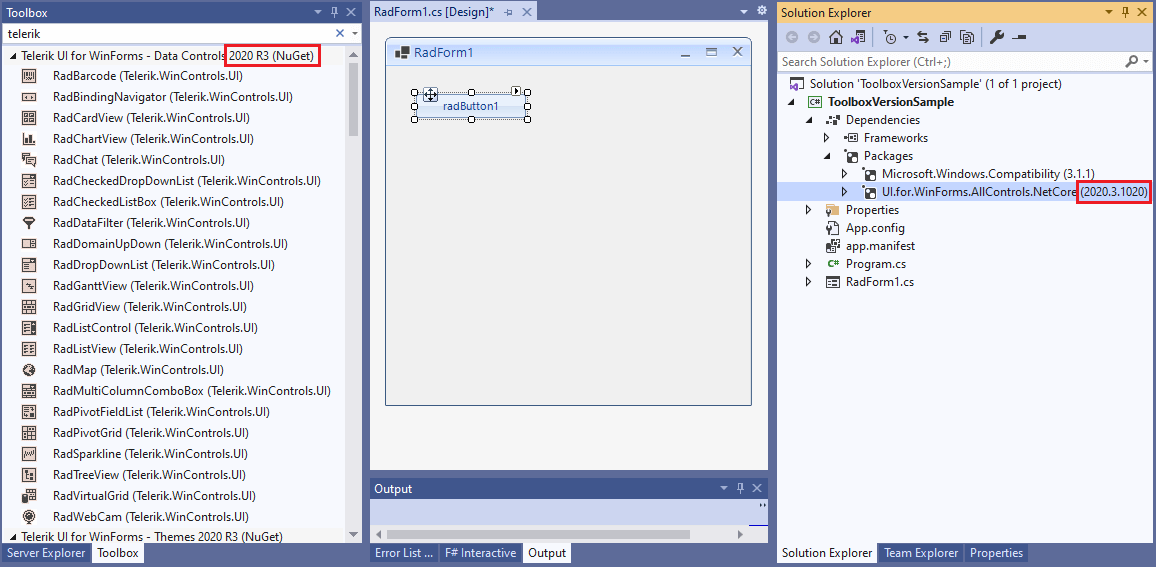The image size is (1156, 567).
Task: Pin the Solution Explorer panel
Action: (x=1125, y=12)
